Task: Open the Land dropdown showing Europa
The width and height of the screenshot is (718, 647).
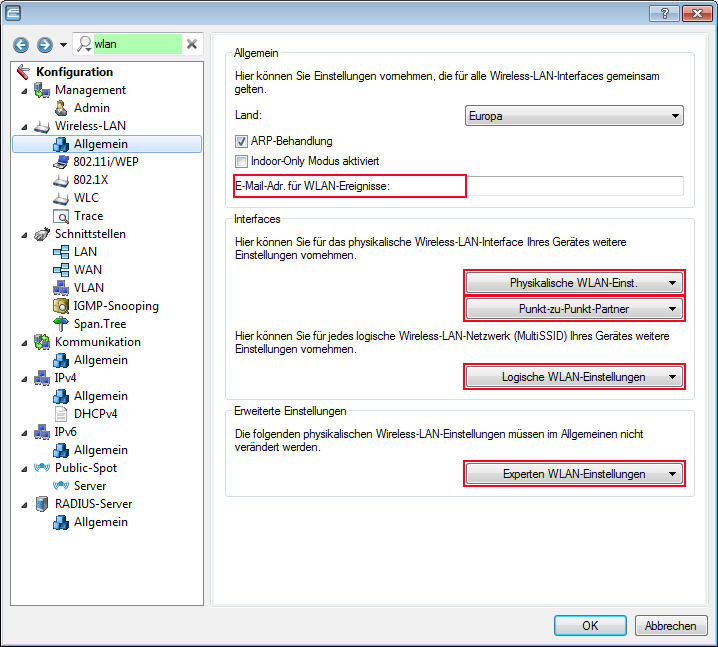Action: click(574, 116)
